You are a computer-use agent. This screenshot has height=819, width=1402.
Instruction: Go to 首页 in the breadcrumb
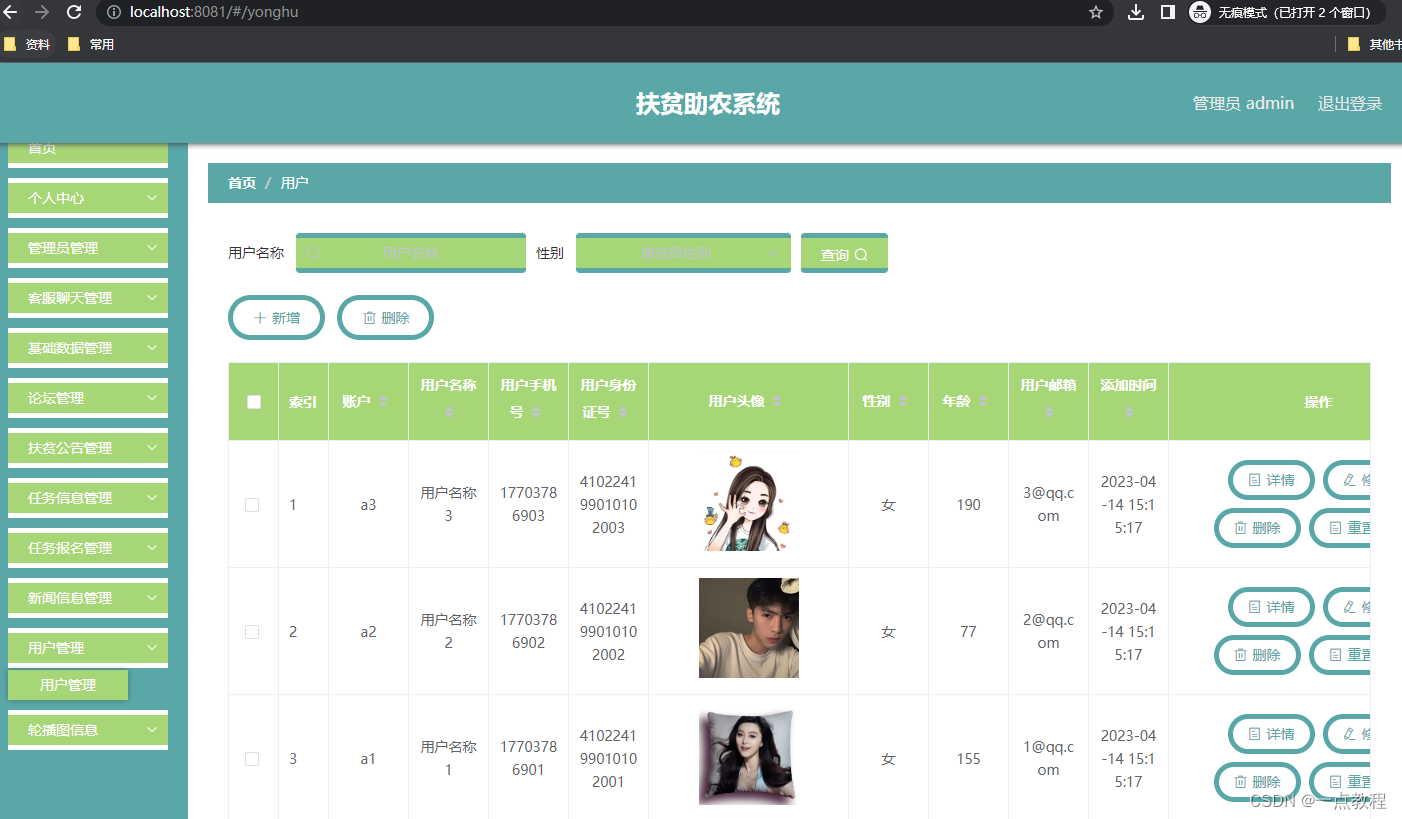click(242, 183)
